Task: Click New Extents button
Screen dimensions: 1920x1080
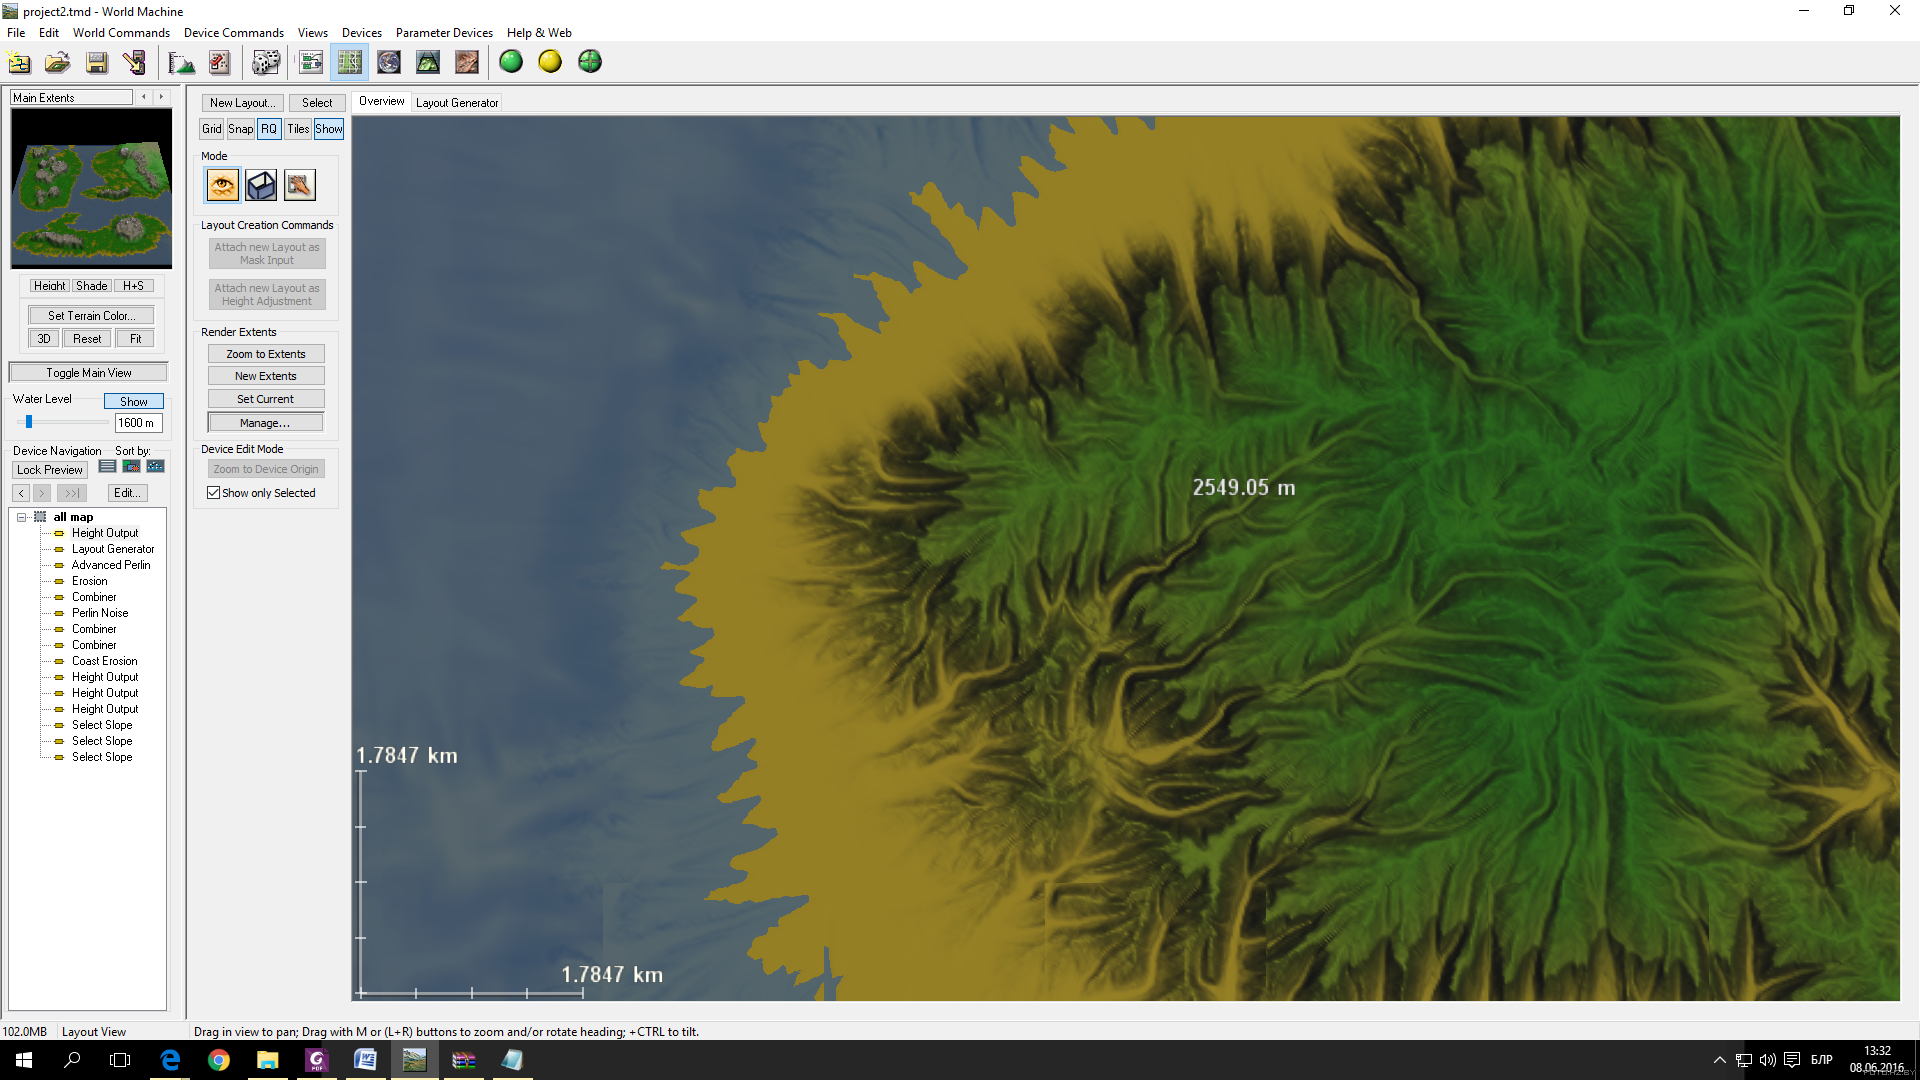Action: tap(266, 376)
